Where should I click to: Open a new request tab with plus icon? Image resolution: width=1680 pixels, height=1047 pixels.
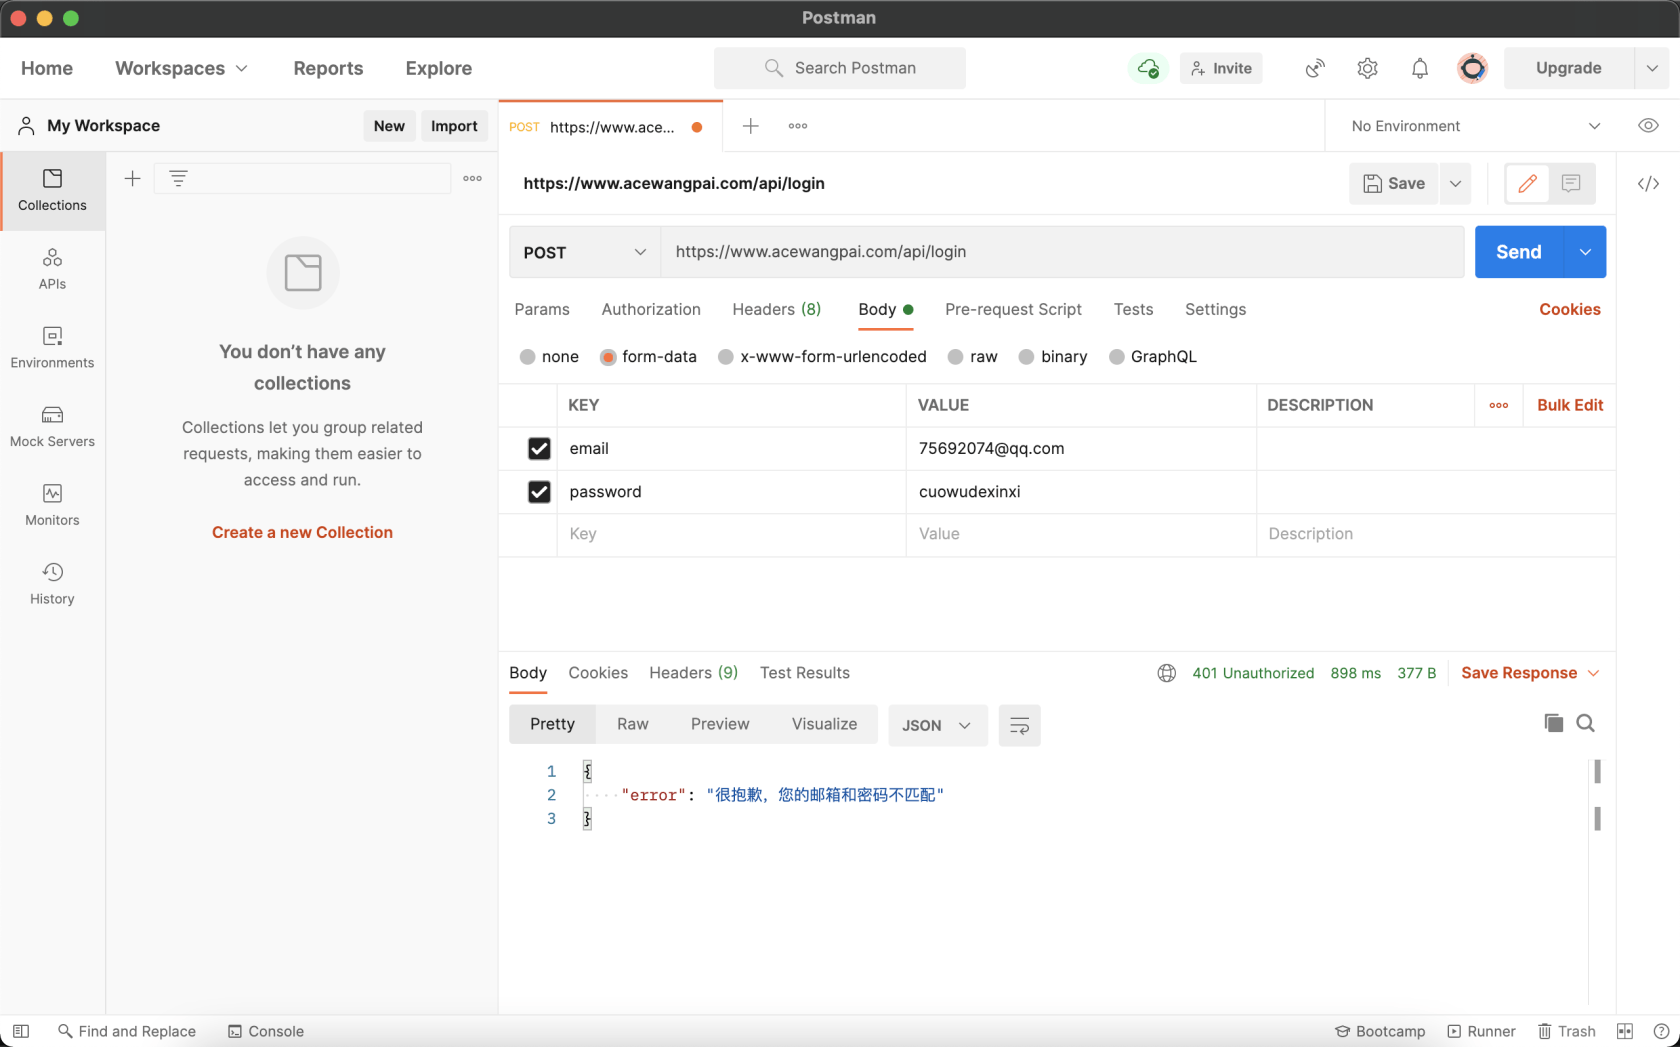751,126
